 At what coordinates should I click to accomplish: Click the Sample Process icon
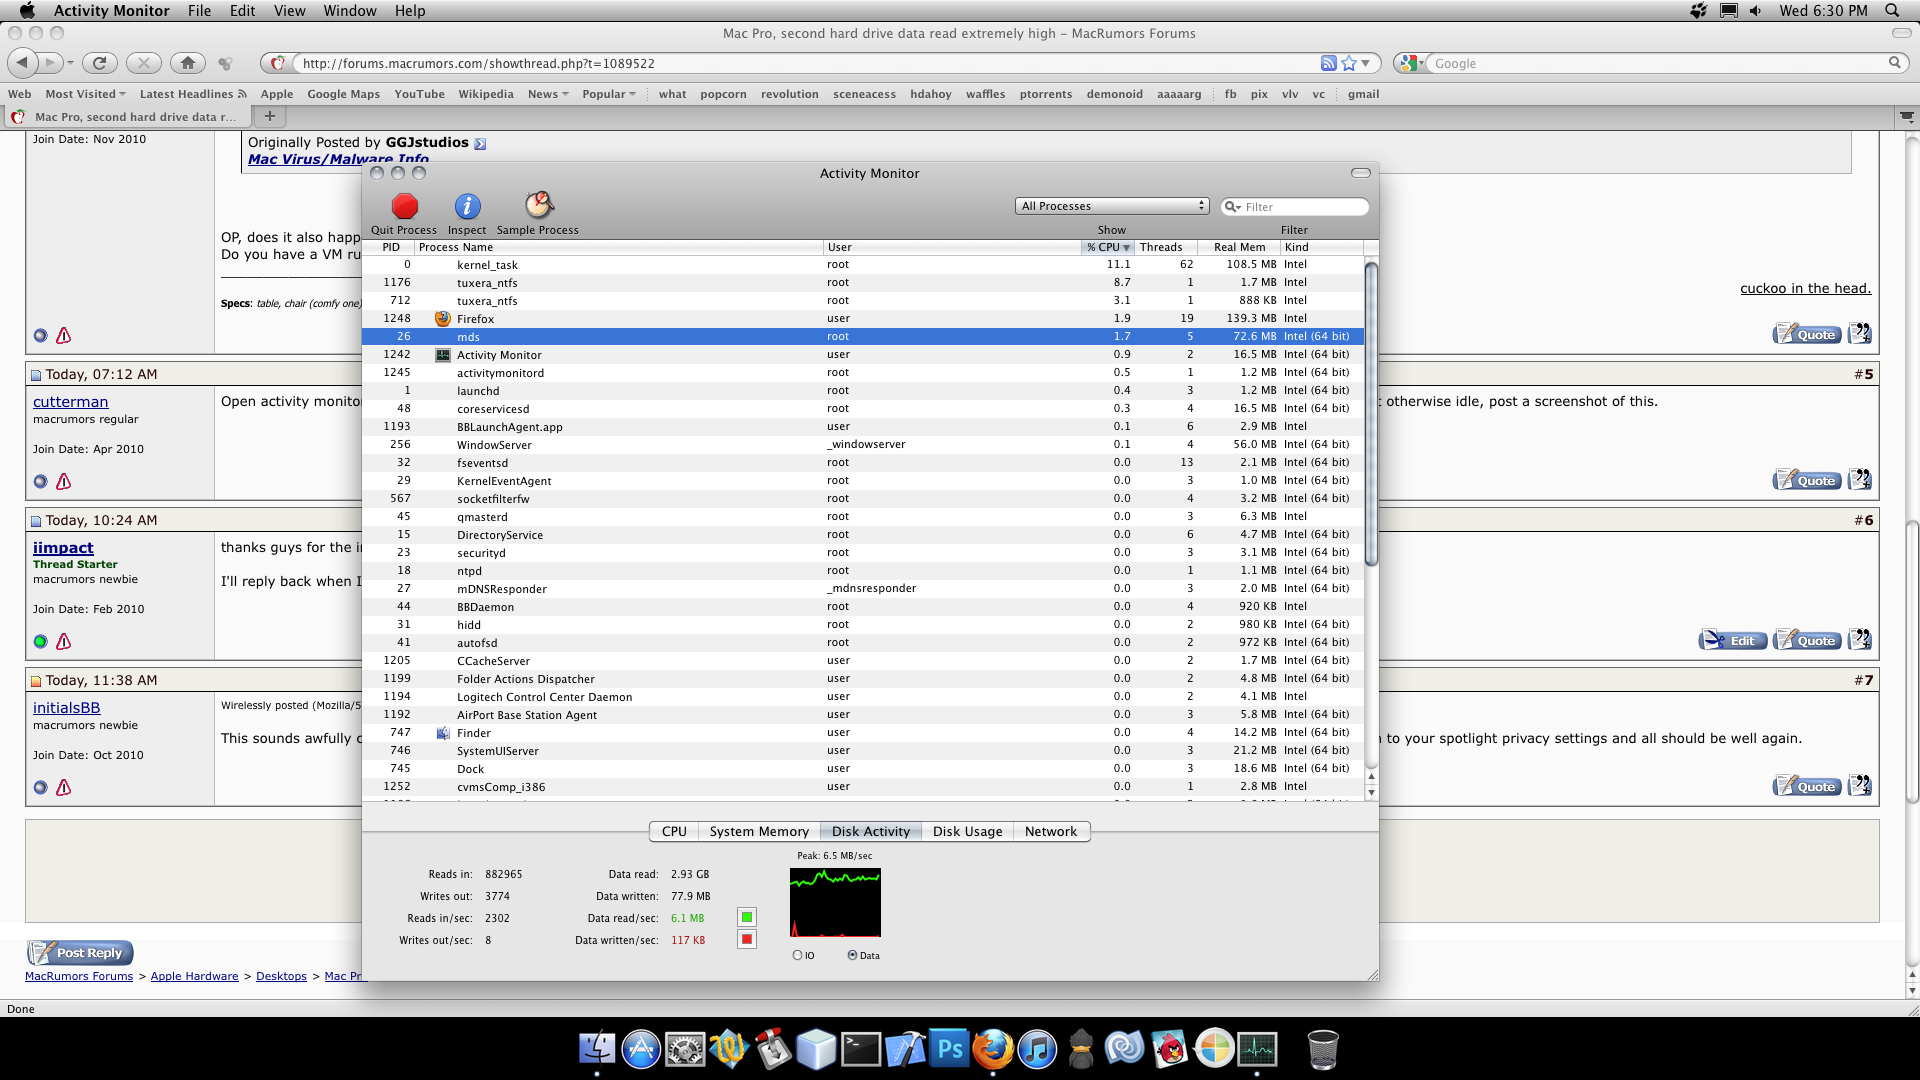tap(539, 205)
